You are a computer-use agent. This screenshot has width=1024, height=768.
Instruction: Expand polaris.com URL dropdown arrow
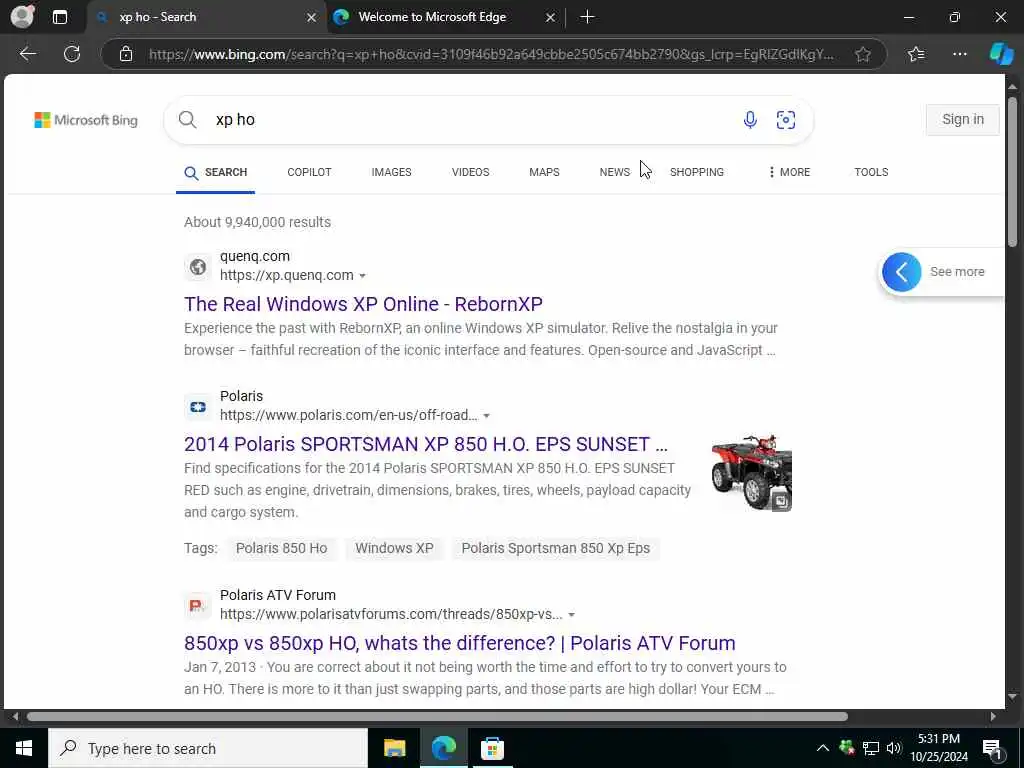[487, 416]
